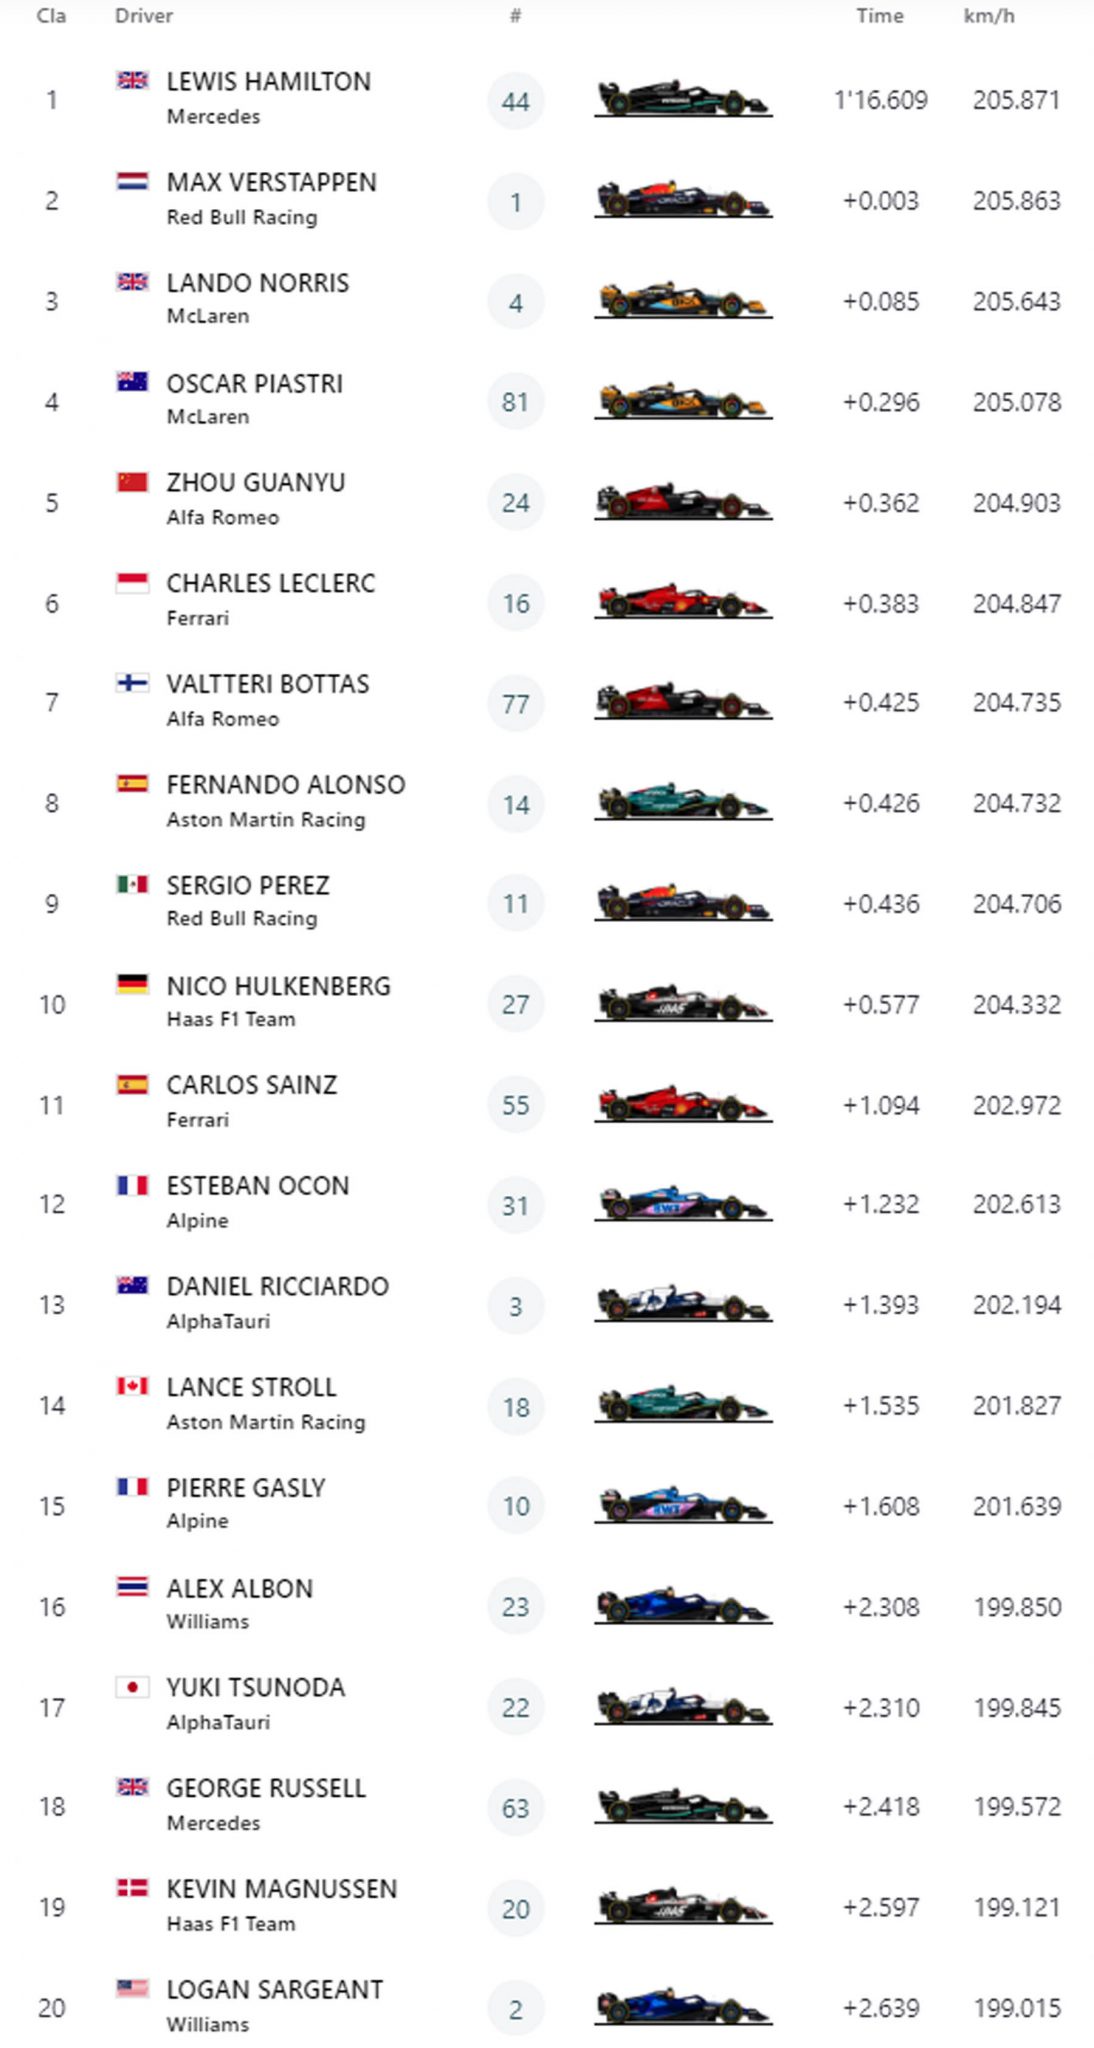Click Oscar Piastri's McLaren car image

[x=682, y=401]
